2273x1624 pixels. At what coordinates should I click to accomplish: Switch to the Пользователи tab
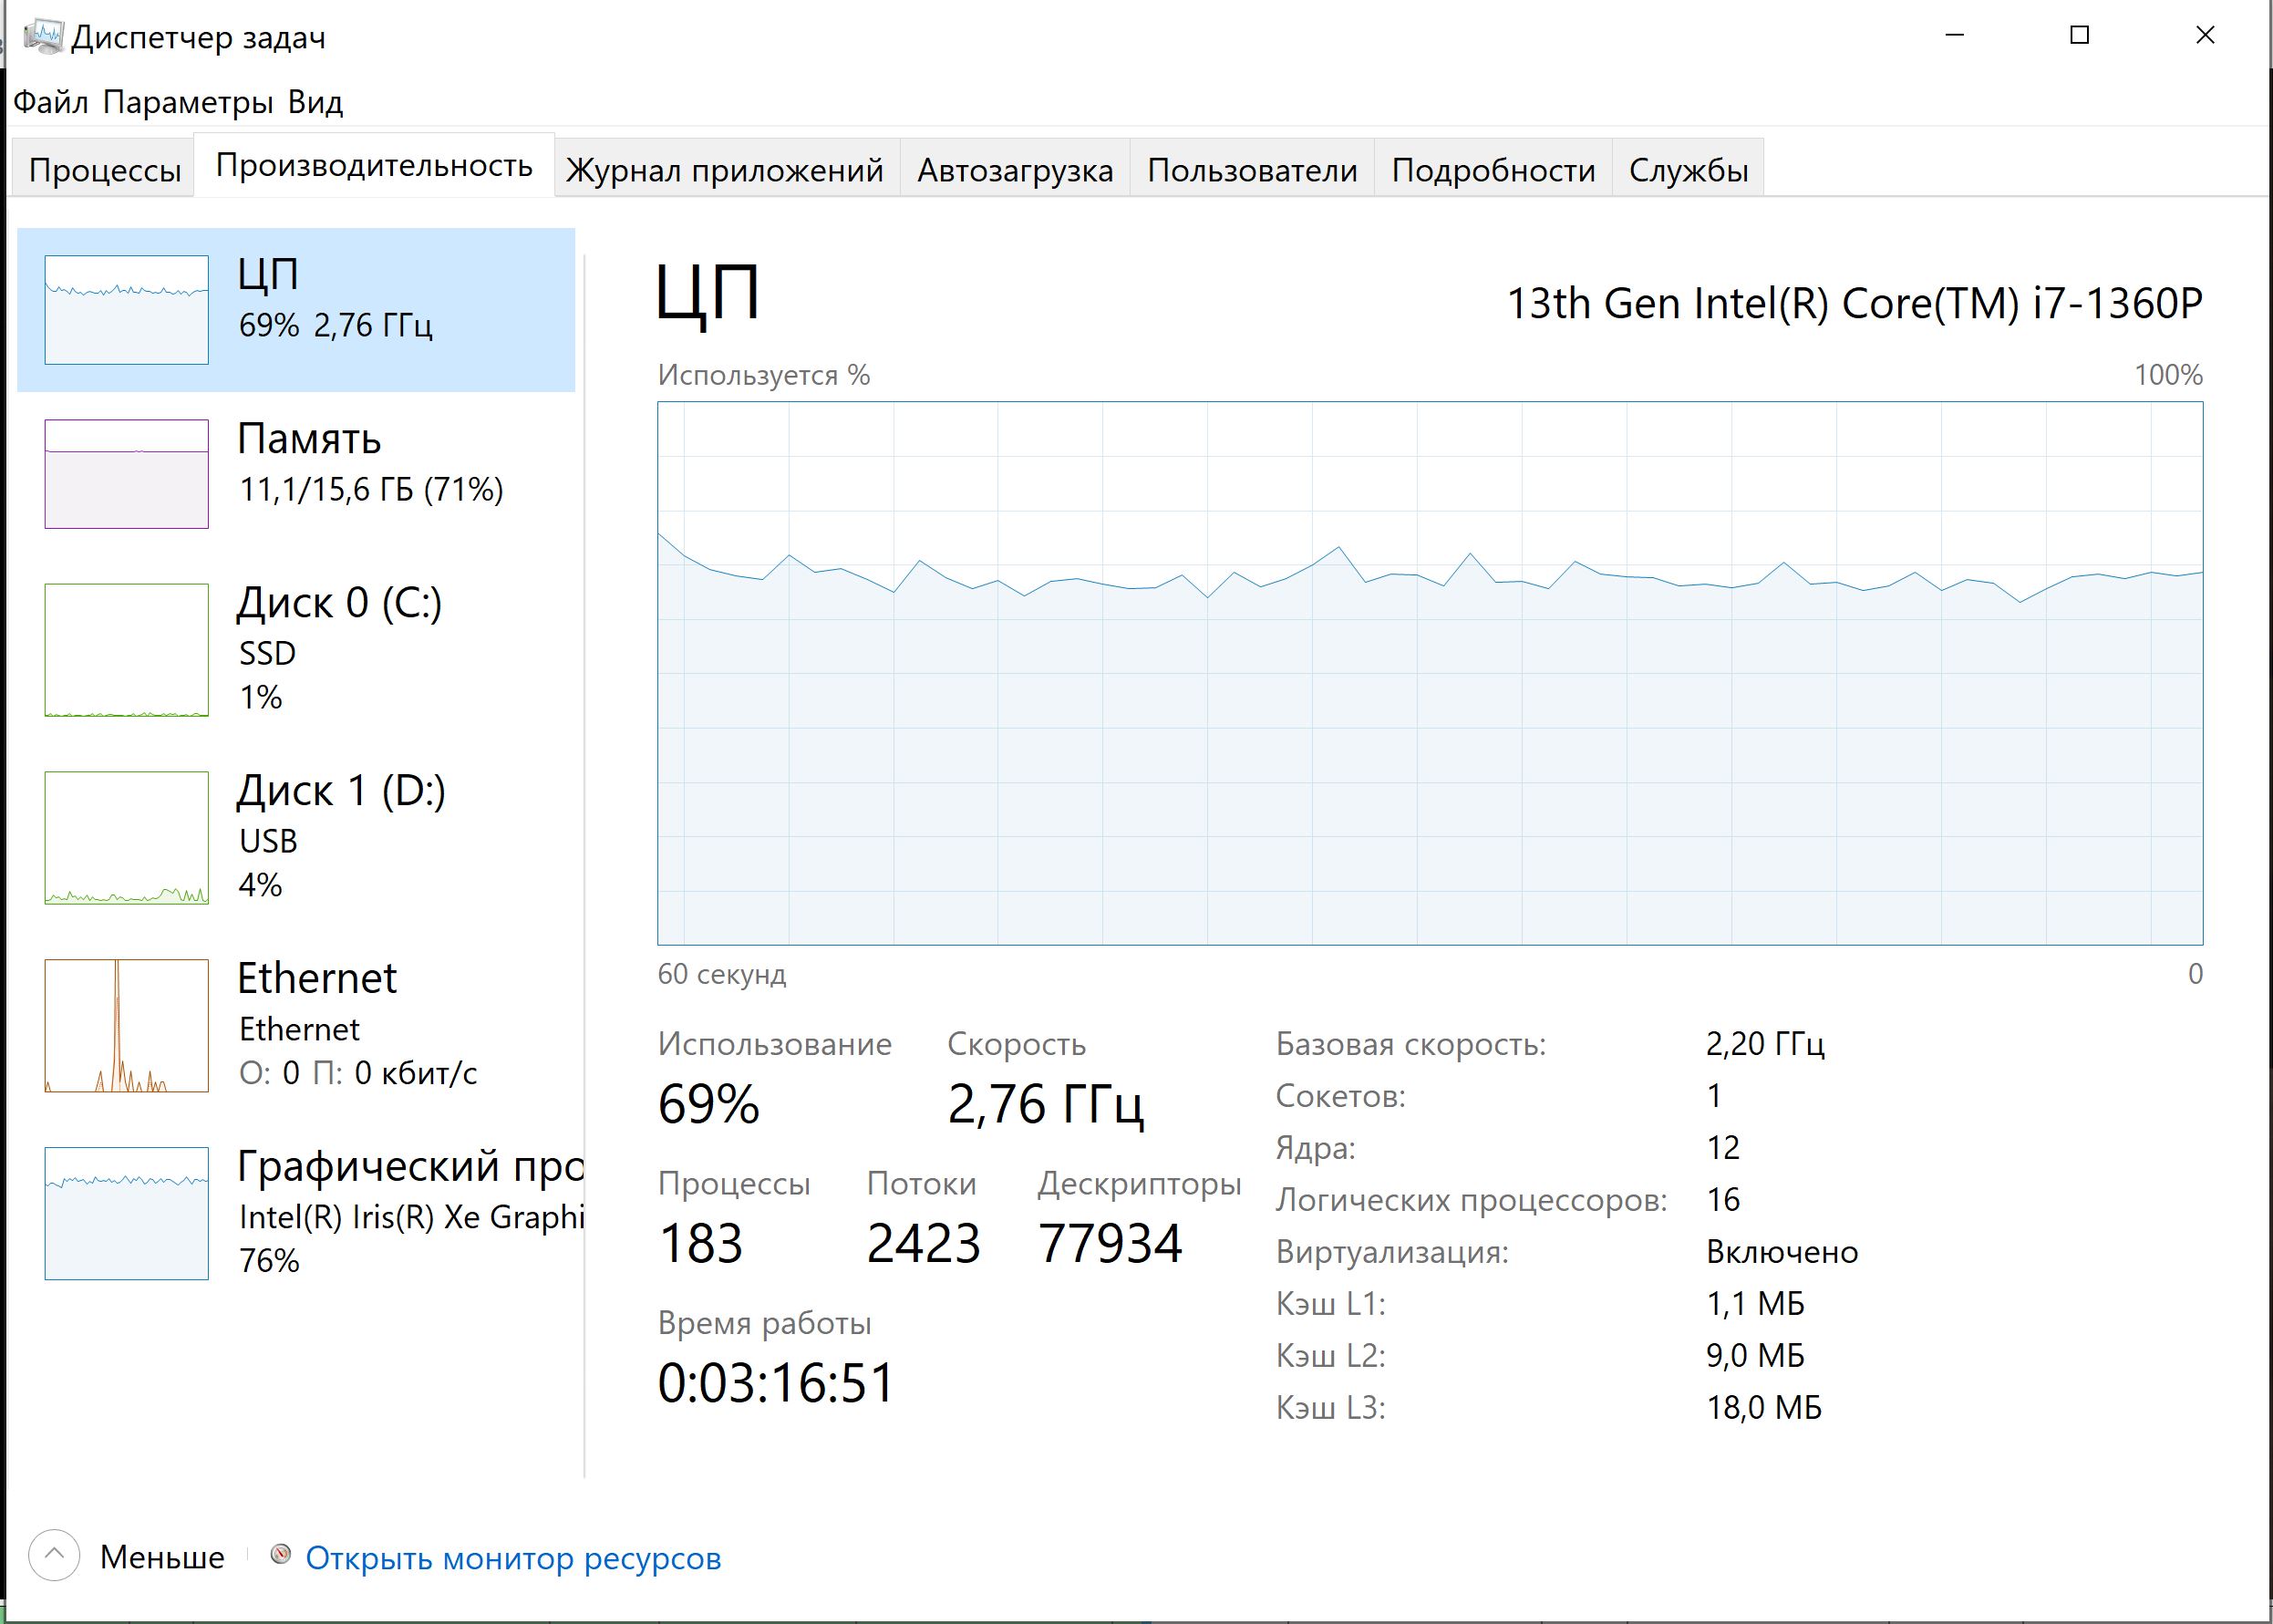coord(1252,170)
